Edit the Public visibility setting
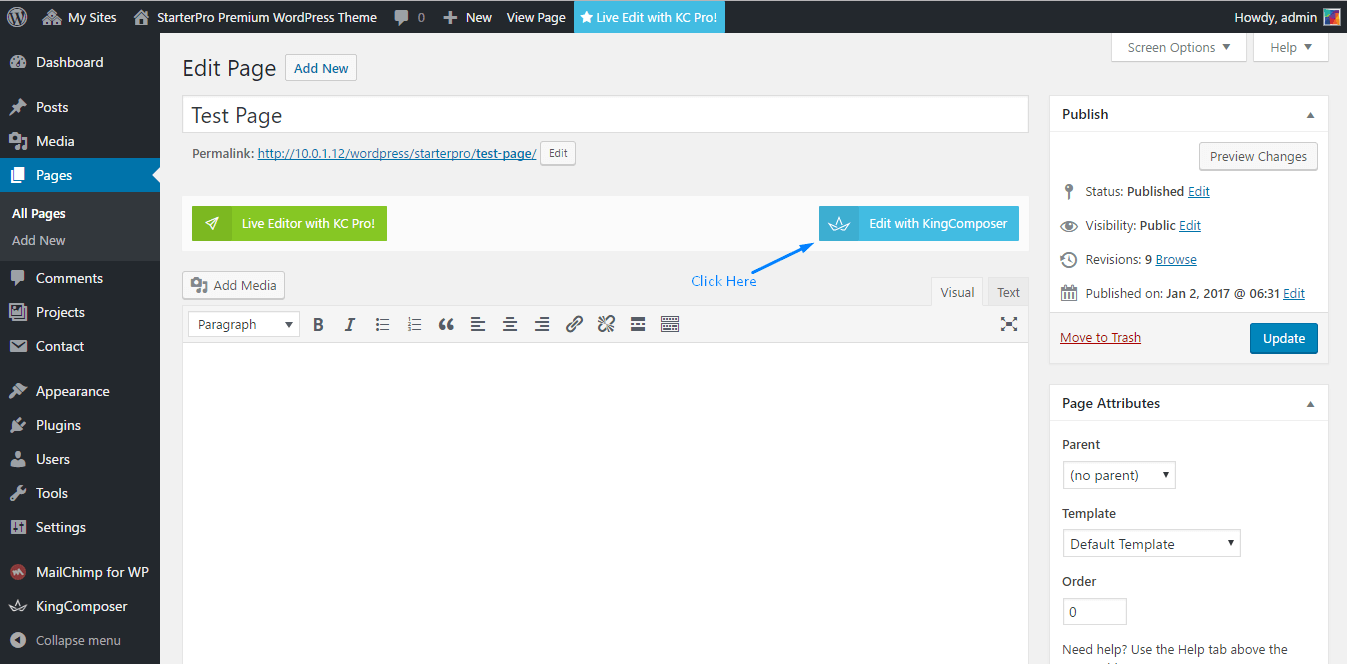Viewport: 1347px width, 664px height. pyautogui.click(x=1190, y=226)
